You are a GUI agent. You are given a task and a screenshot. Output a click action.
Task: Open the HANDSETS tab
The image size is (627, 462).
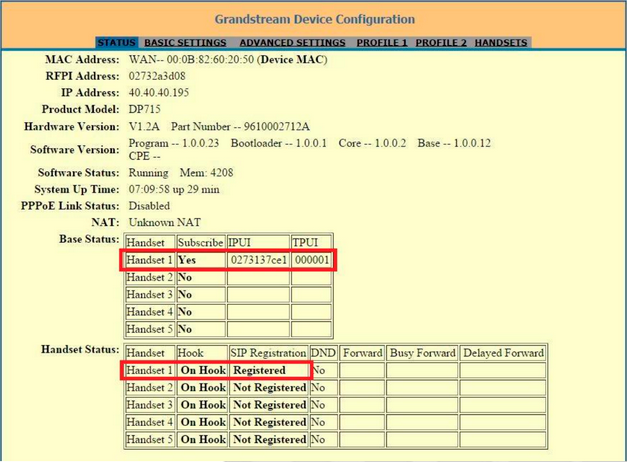pyautogui.click(x=501, y=42)
